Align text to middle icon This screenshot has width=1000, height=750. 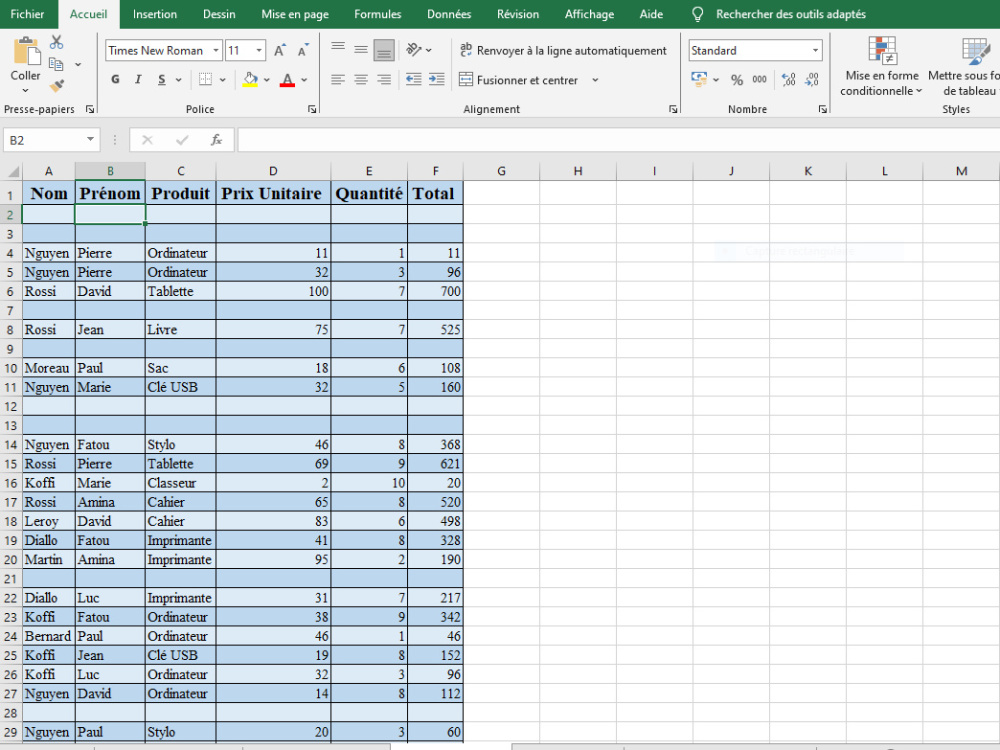[x=361, y=49]
